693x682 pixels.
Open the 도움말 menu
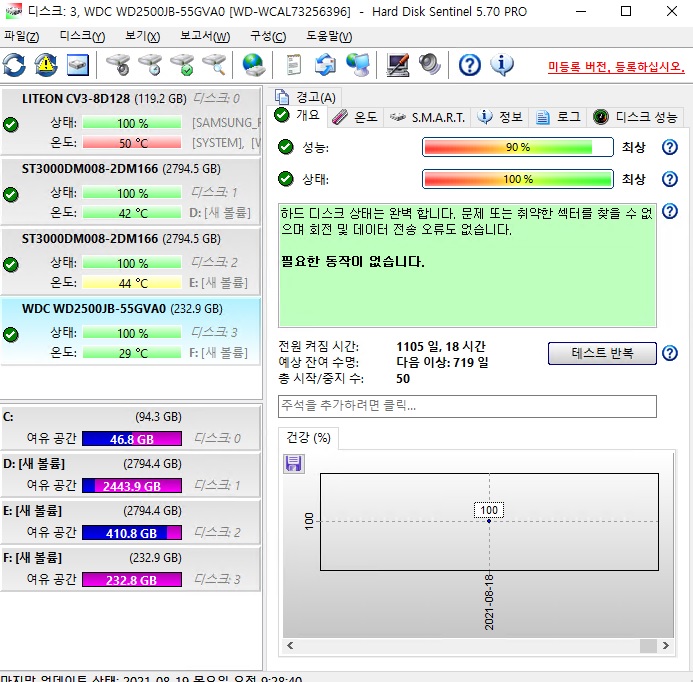coord(329,36)
